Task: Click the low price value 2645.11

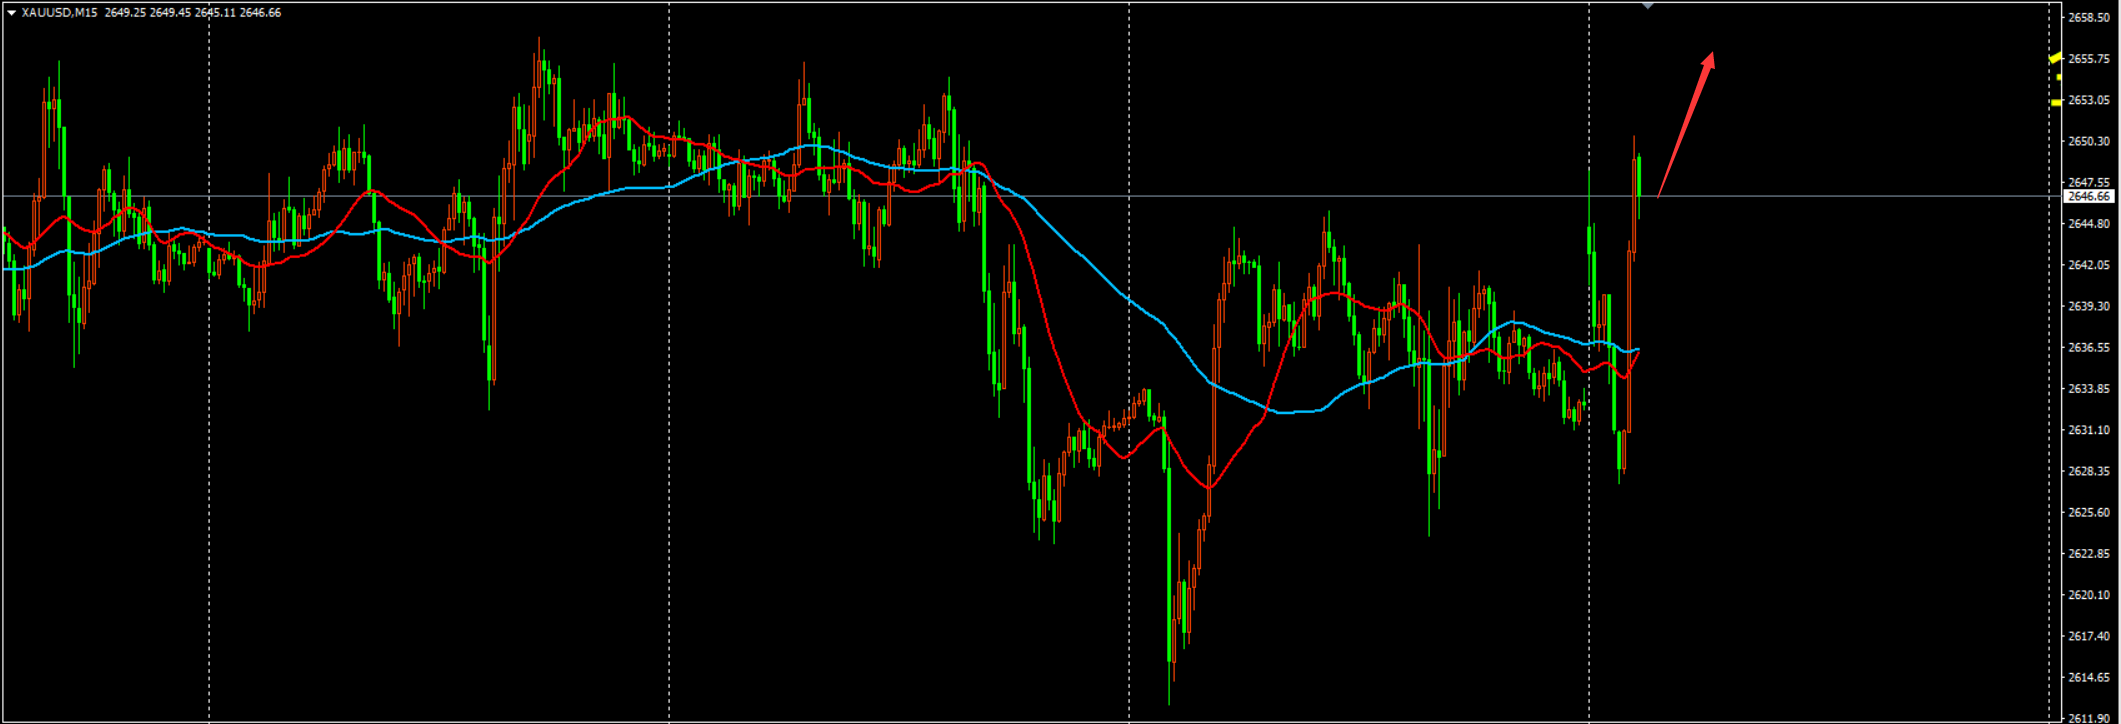Action: pos(215,13)
